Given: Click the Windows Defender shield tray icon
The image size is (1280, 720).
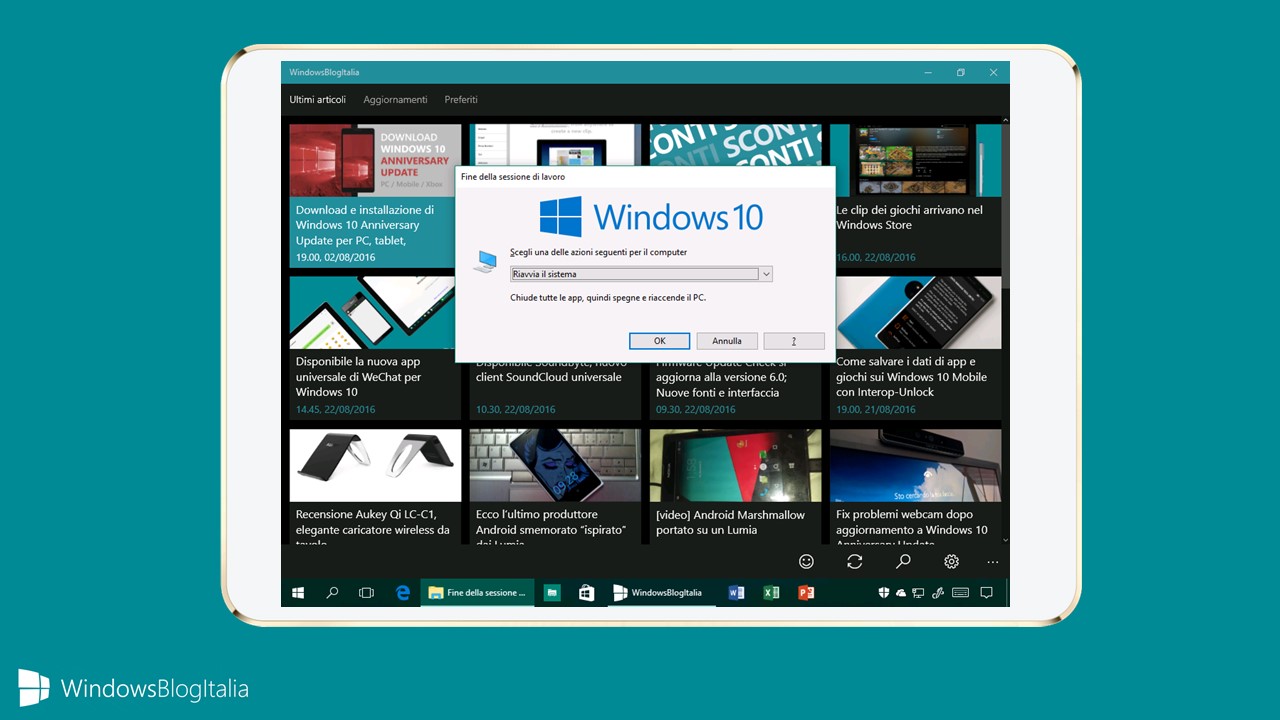Looking at the screenshot, I should pyautogui.click(x=884, y=593).
